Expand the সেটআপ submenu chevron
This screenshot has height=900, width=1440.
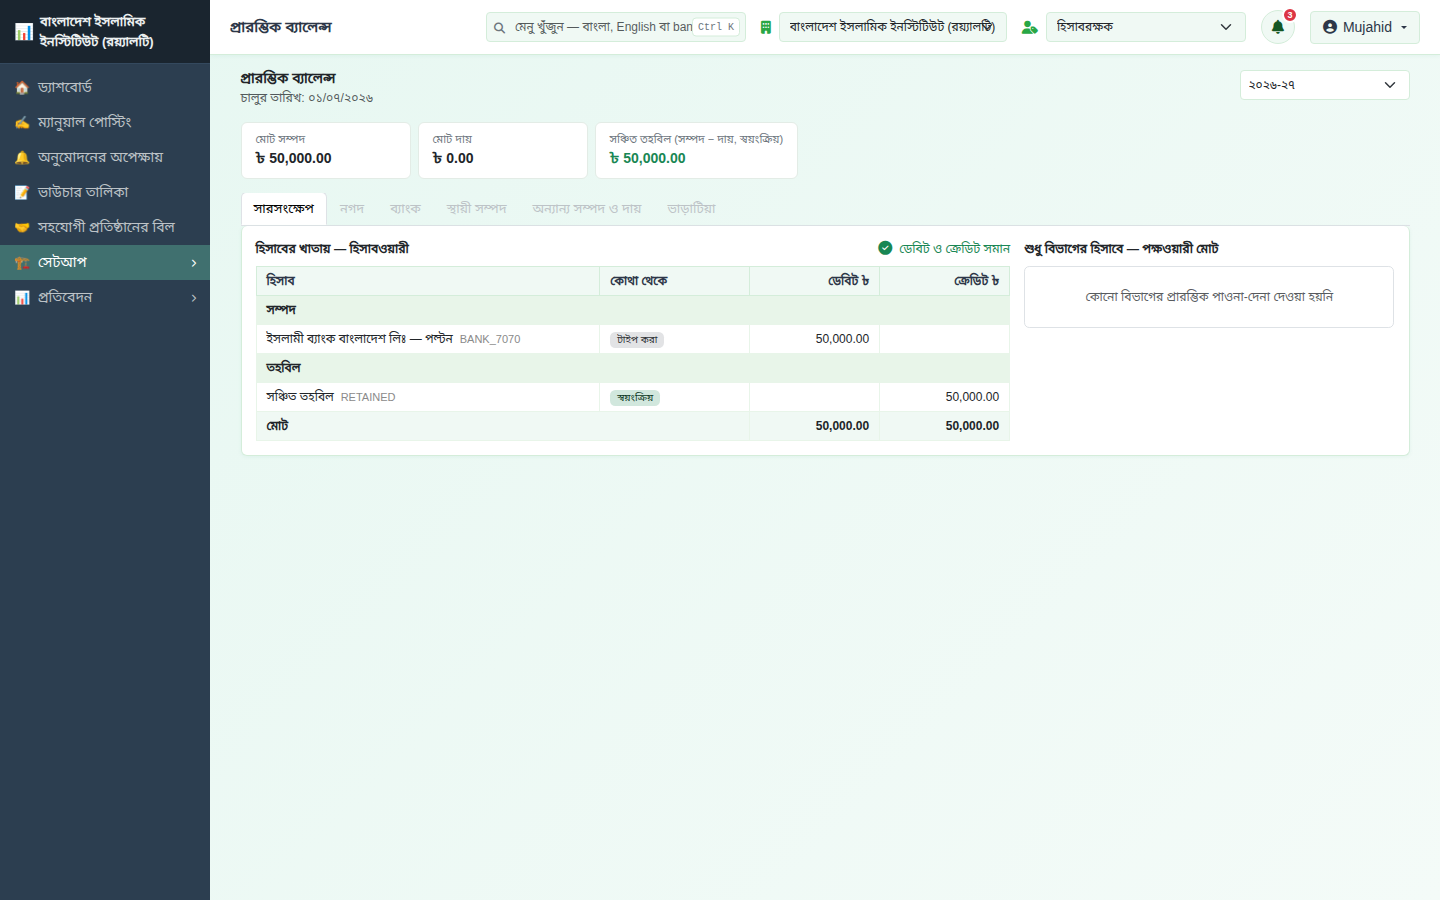pos(194,263)
